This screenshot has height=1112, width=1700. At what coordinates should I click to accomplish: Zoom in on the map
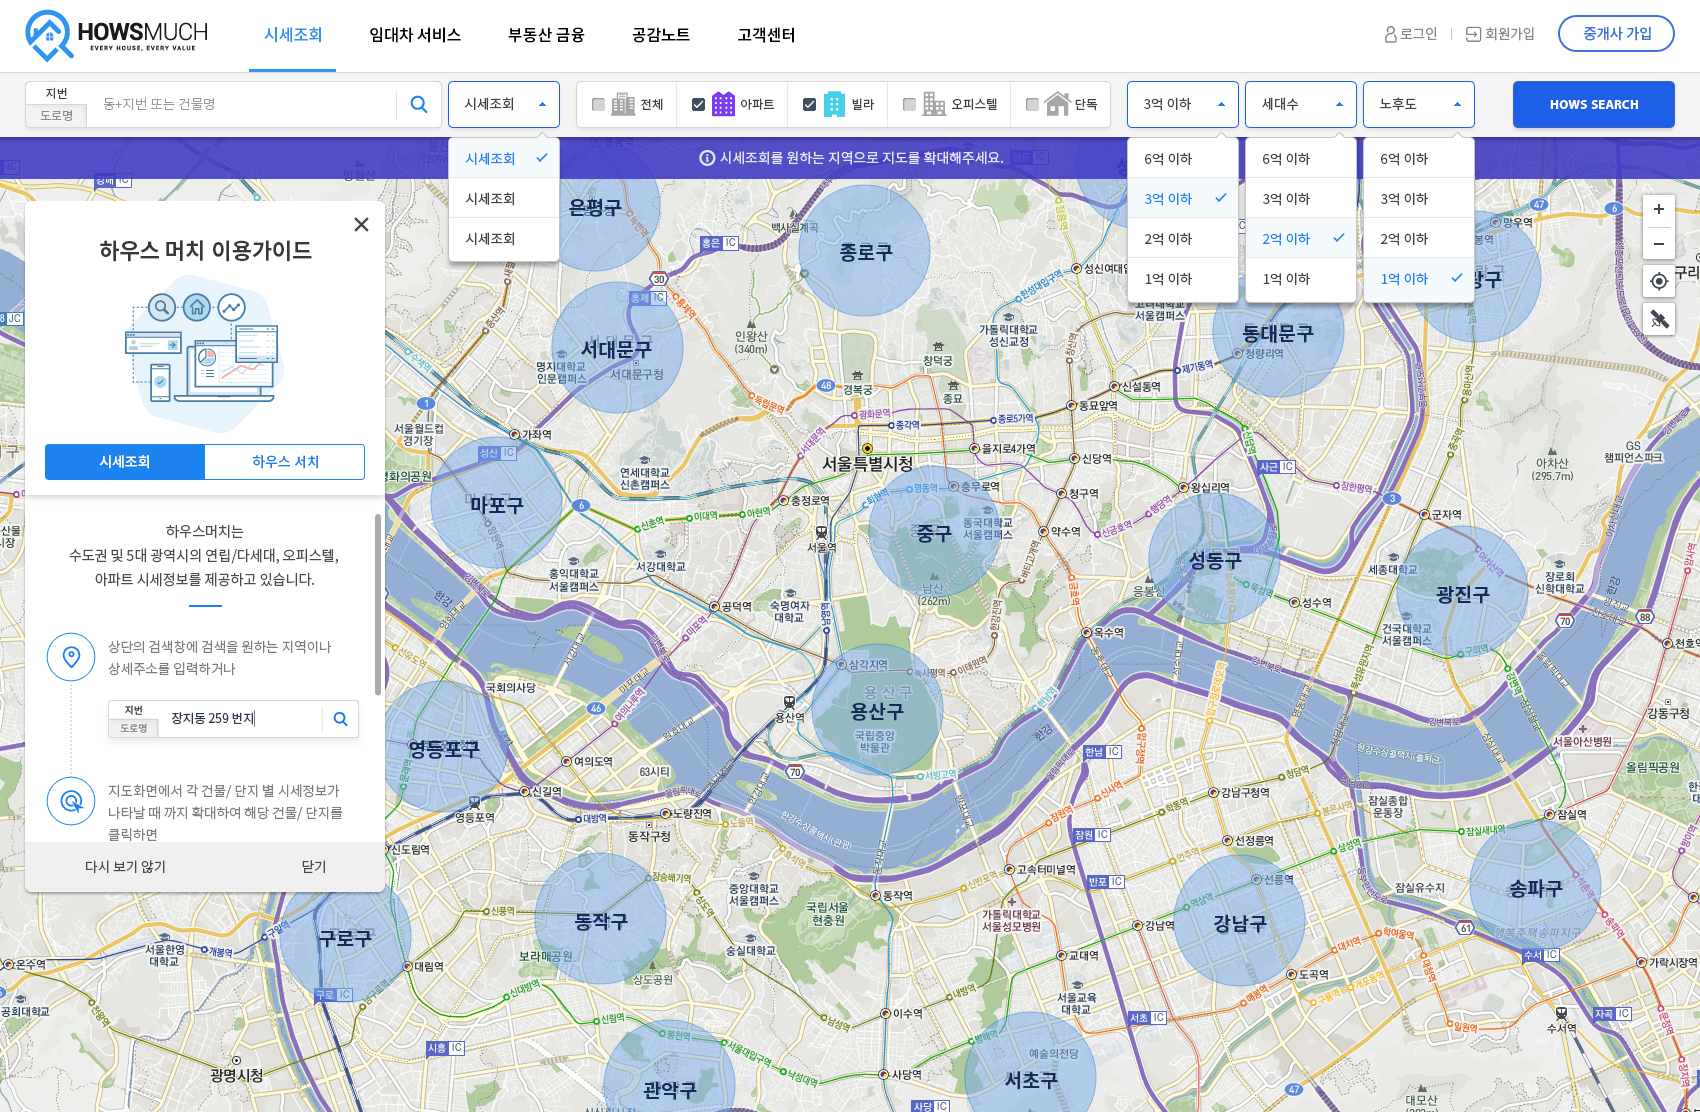(x=1659, y=209)
